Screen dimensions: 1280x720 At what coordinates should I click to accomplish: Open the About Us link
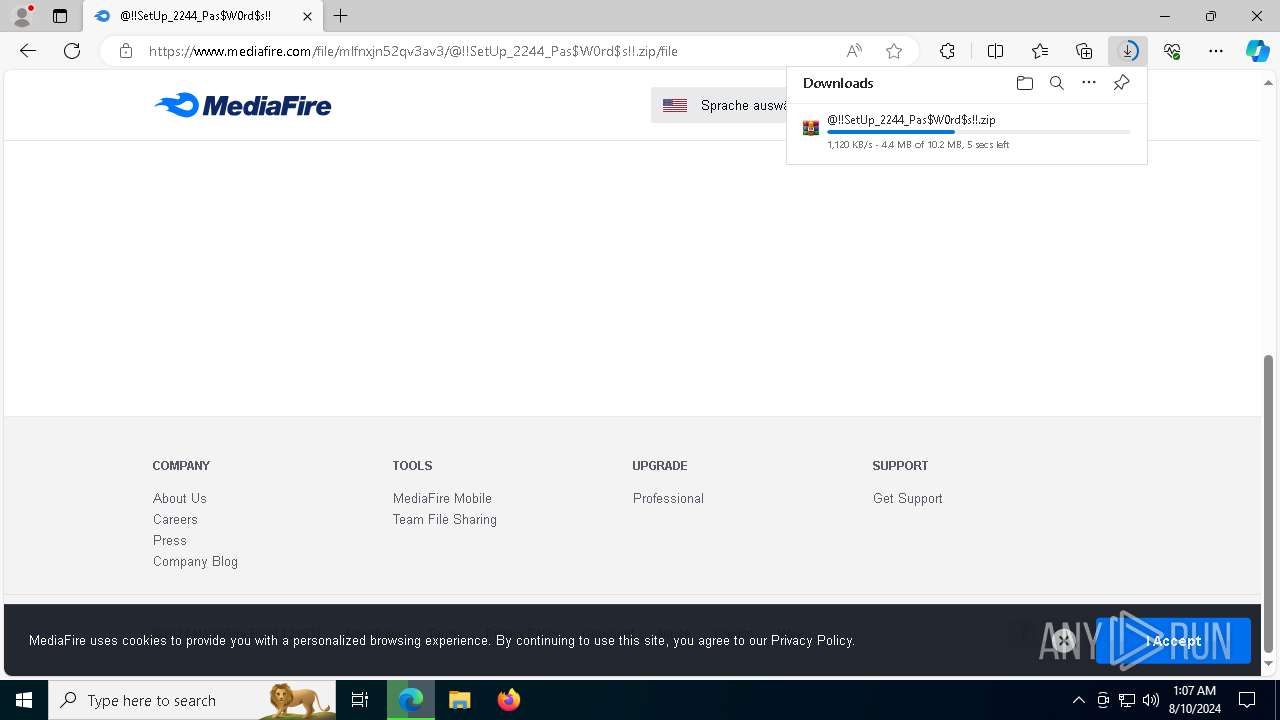point(180,498)
